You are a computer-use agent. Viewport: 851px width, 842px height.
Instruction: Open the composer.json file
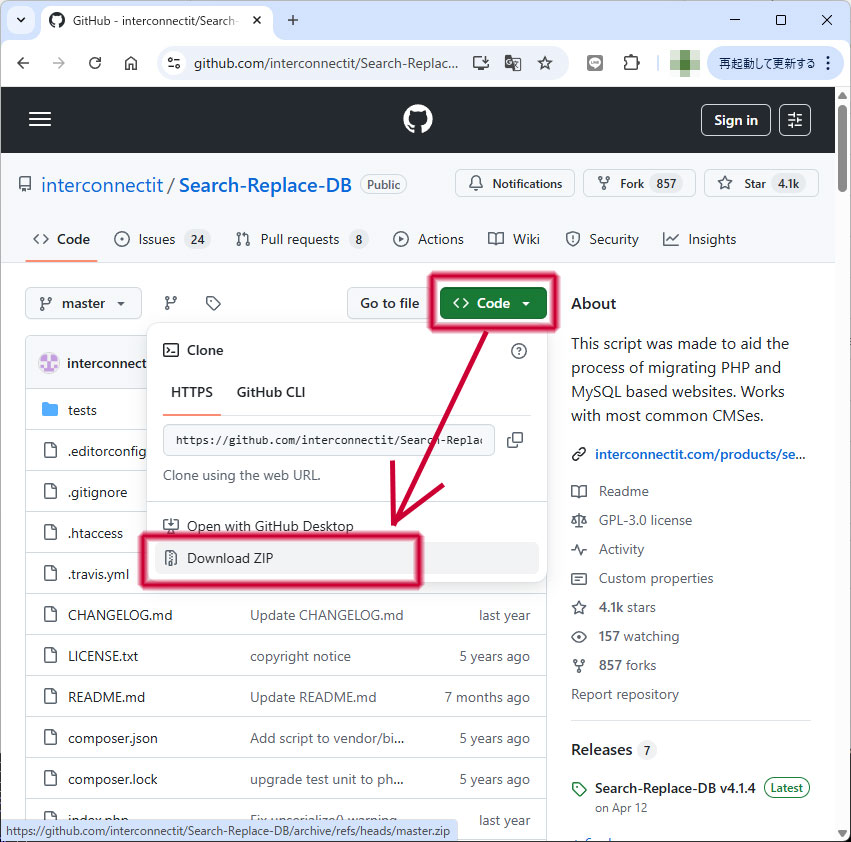[113, 738]
